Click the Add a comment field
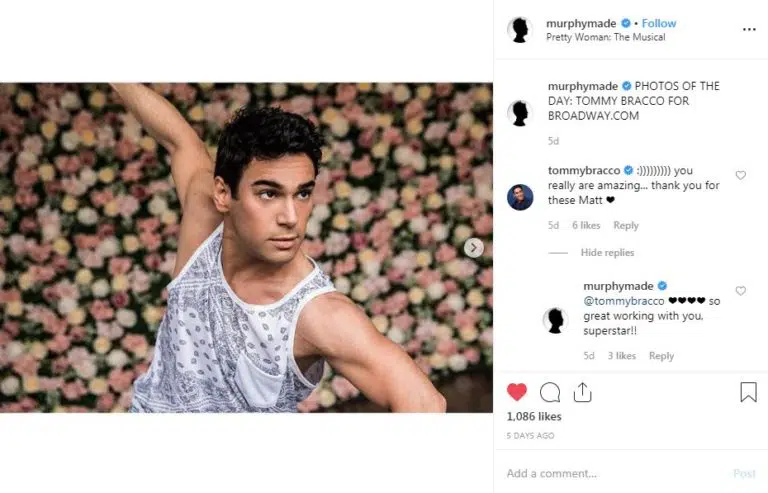 click(610, 473)
